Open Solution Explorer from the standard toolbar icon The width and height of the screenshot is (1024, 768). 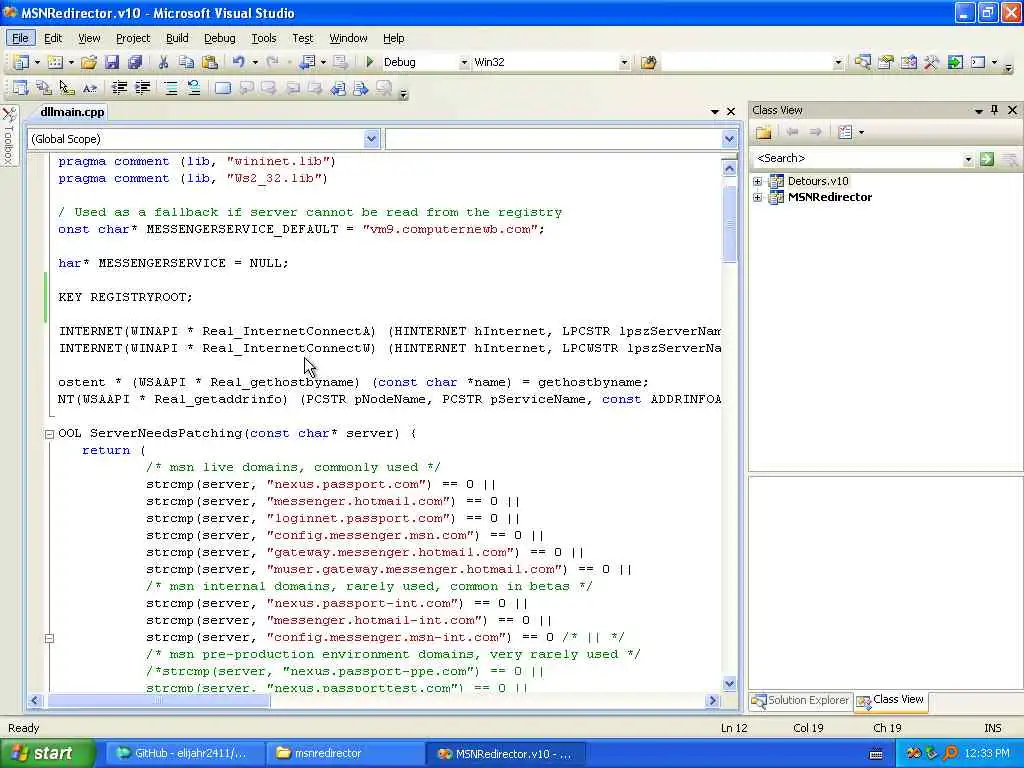863,62
